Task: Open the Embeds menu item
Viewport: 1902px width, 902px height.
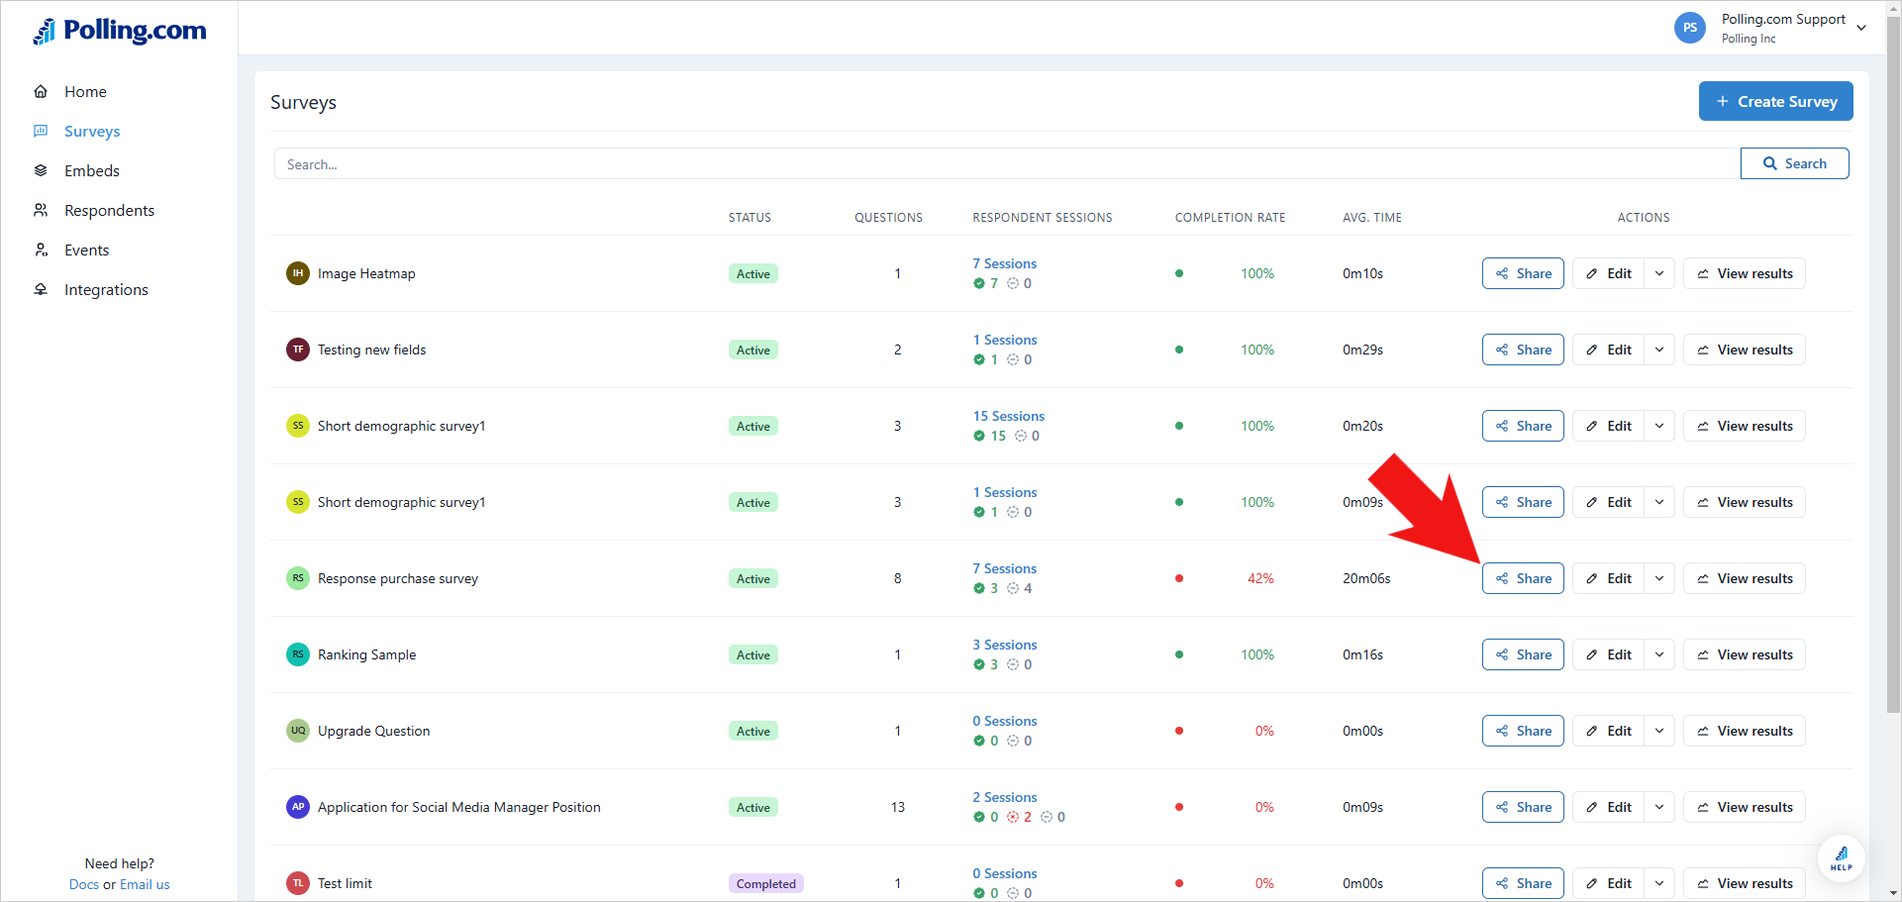Action: [92, 170]
